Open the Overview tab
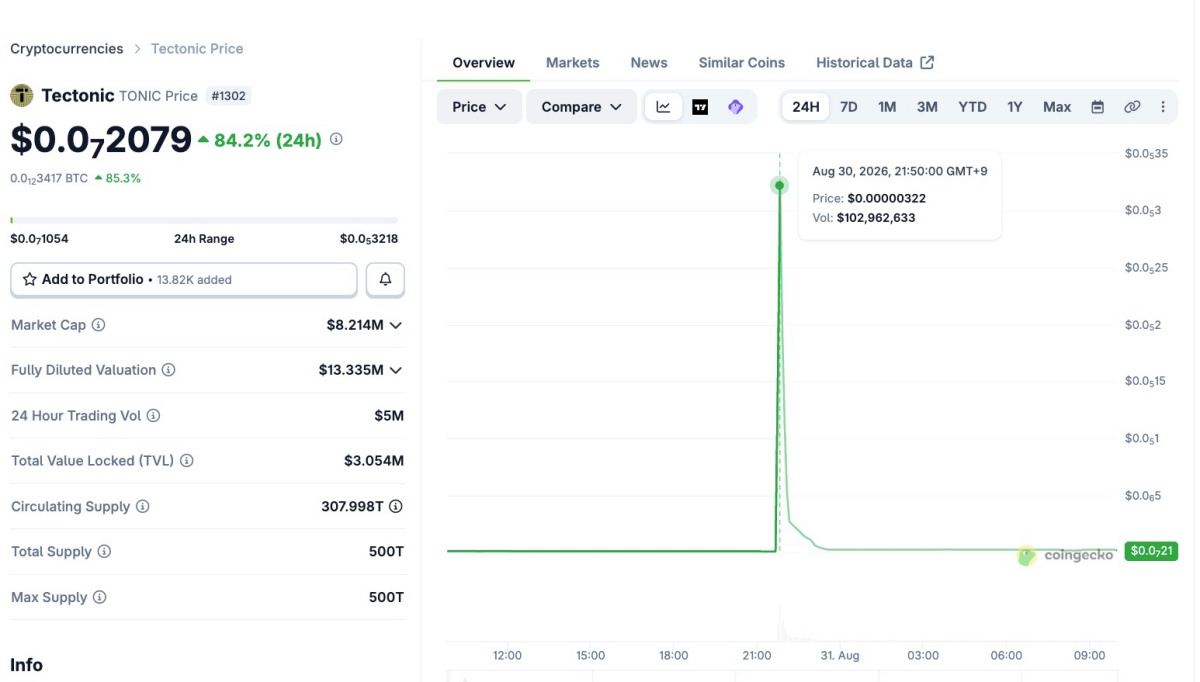Image resolution: width=1200 pixels, height=682 pixels. tap(484, 62)
